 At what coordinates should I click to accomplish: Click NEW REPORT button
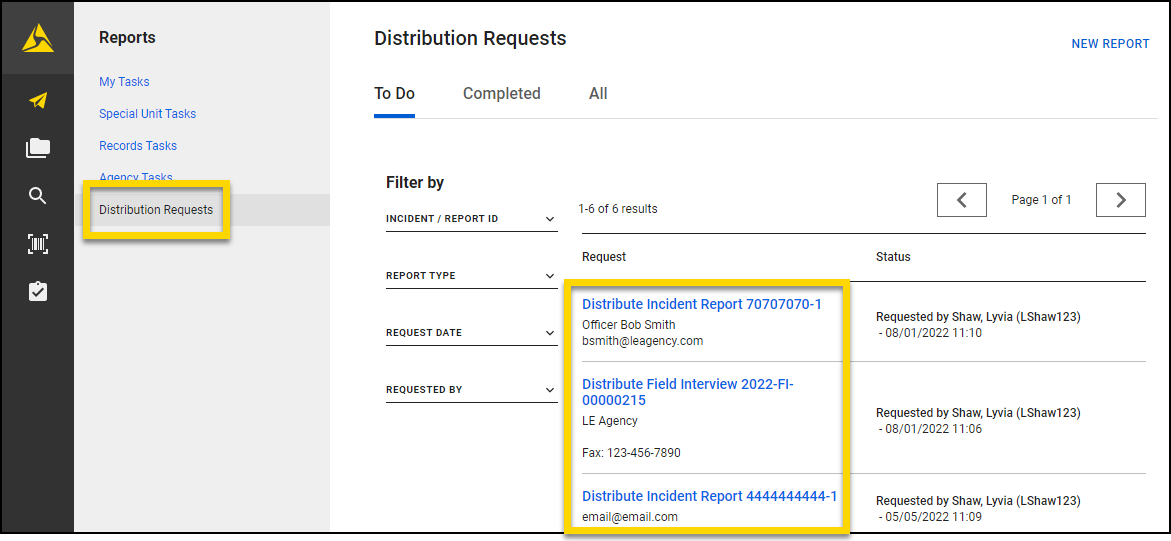1111,44
